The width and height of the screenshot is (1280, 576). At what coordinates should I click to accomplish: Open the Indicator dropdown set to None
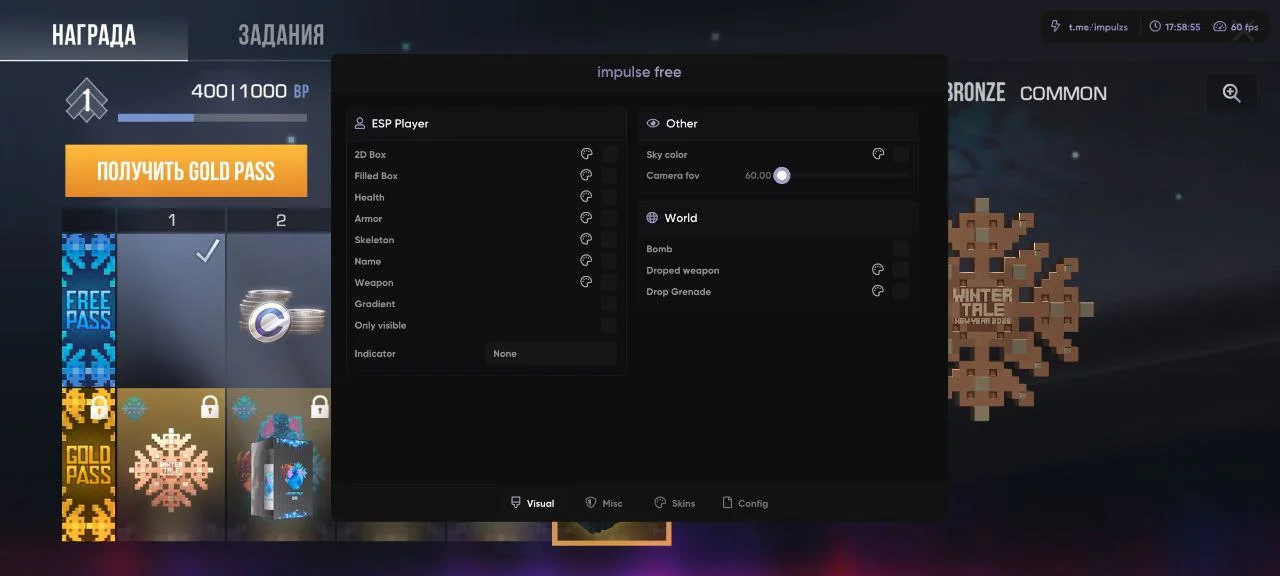[x=552, y=353]
